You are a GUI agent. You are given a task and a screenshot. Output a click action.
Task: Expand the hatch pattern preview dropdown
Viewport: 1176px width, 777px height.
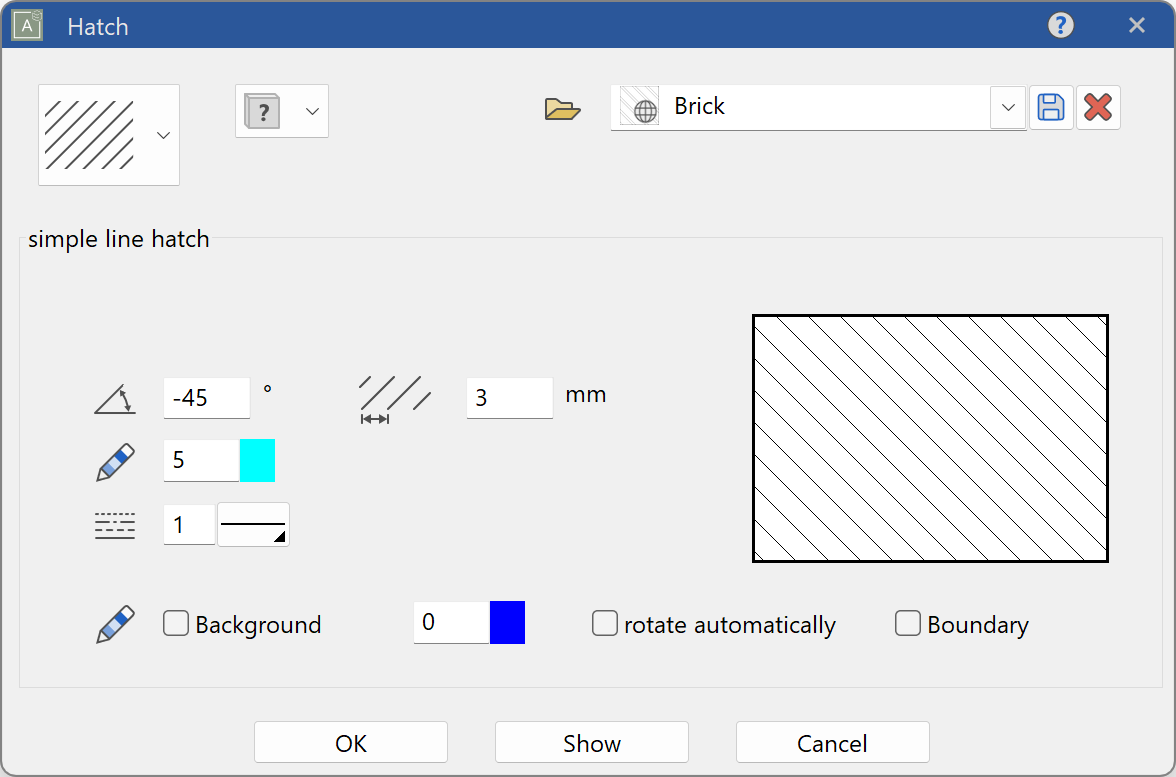[163, 135]
